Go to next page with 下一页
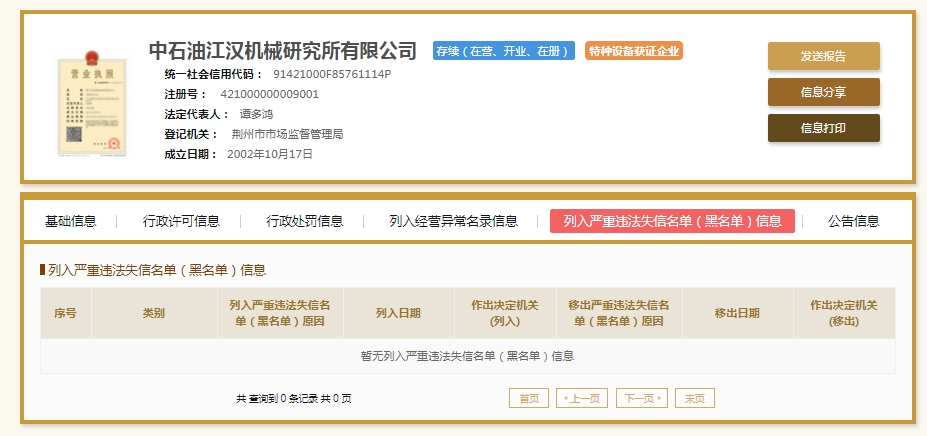Image resolution: width=927 pixels, height=436 pixels. pos(641,398)
